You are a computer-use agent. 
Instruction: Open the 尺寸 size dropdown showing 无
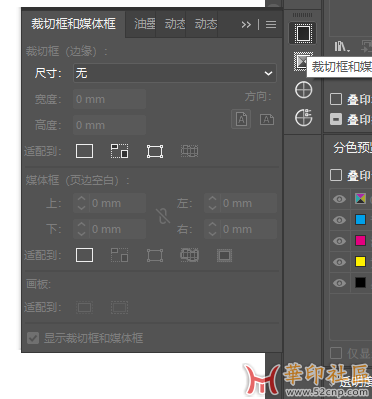point(175,73)
